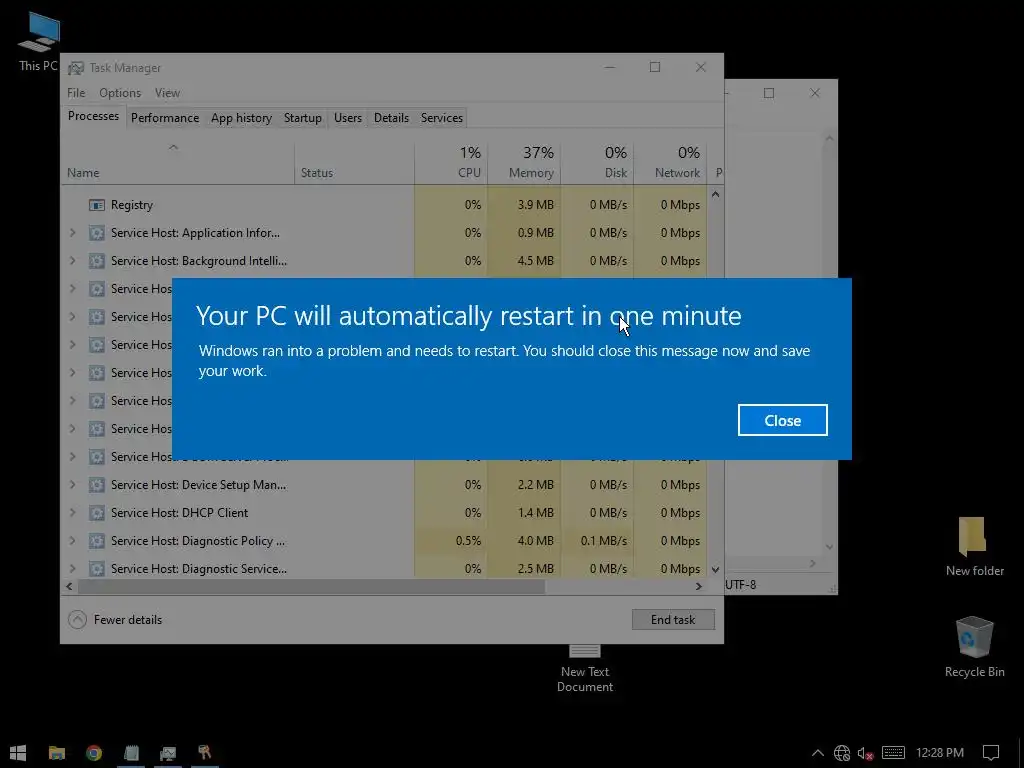Switch to the Services tab
The height and width of the screenshot is (768, 1024).
tap(441, 118)
